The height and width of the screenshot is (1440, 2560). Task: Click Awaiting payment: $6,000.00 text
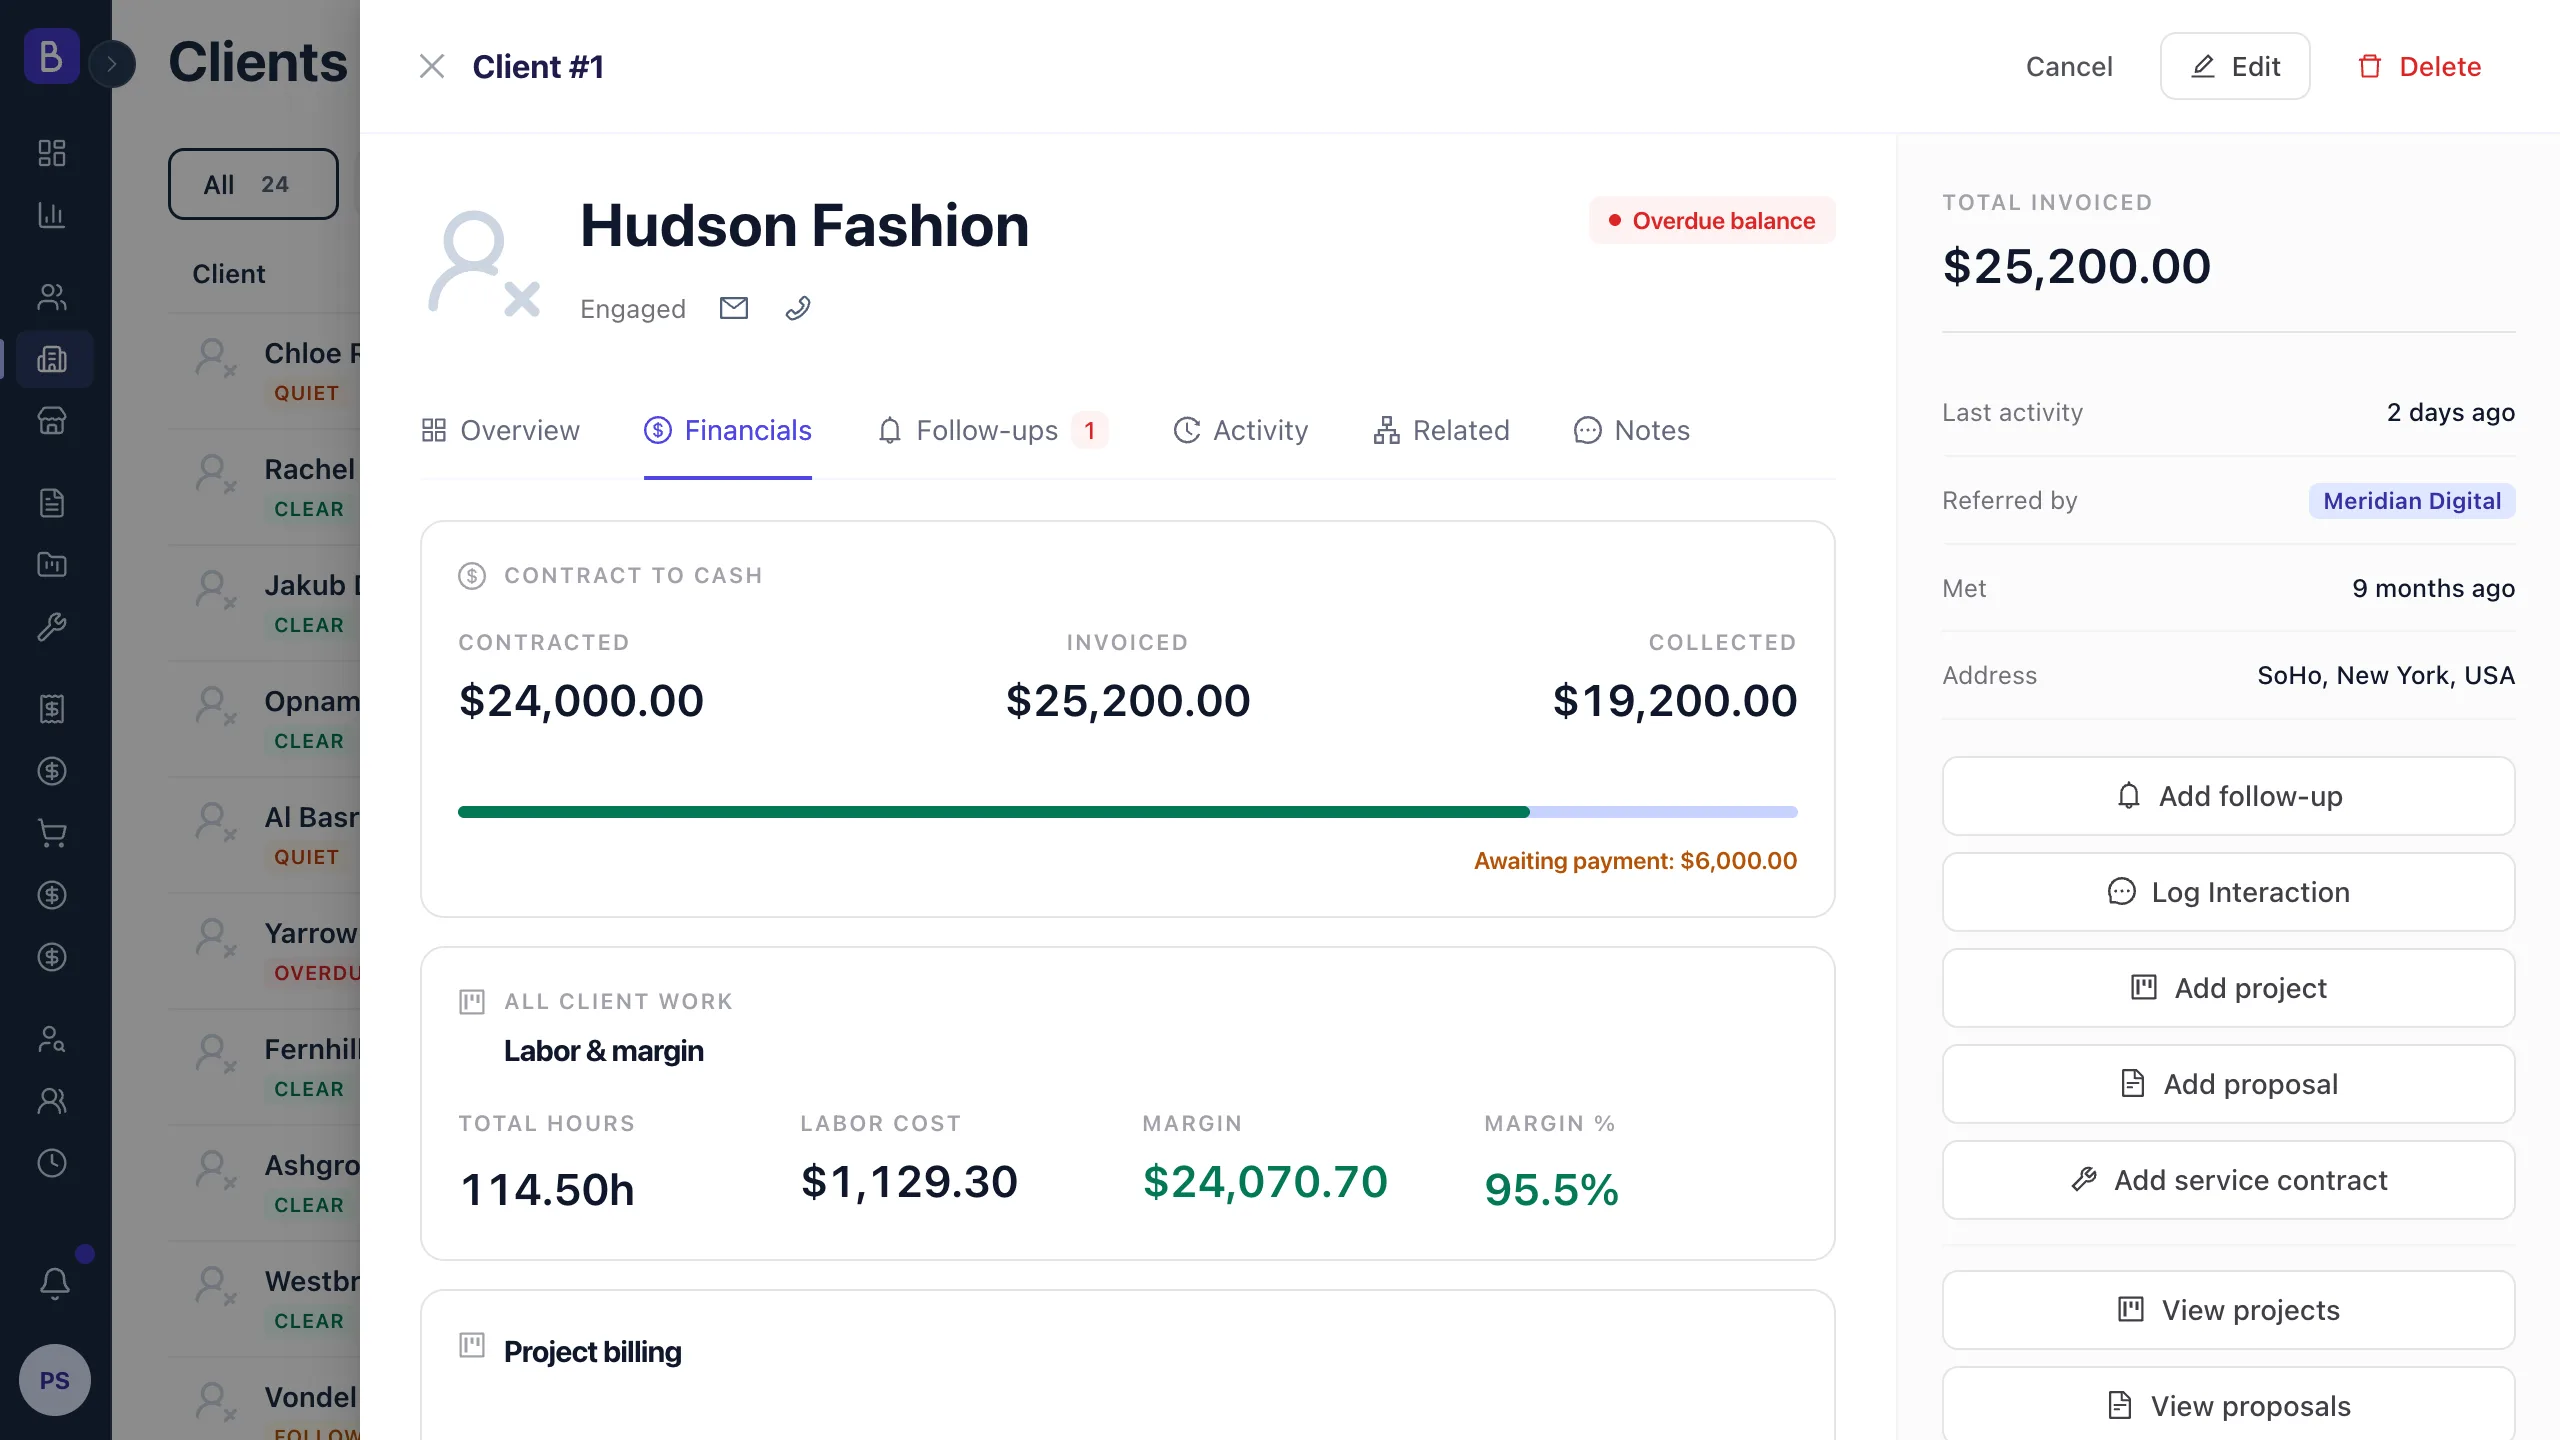pos(1635,861)
